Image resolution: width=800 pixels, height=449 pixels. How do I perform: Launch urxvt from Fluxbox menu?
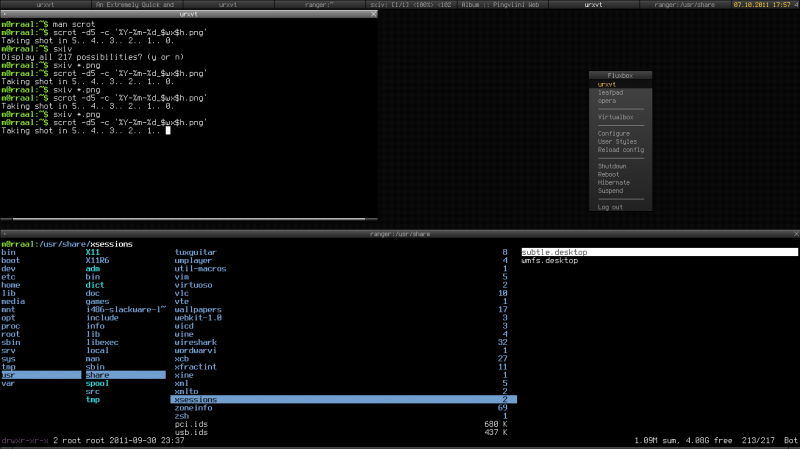(x=620, y=85)
